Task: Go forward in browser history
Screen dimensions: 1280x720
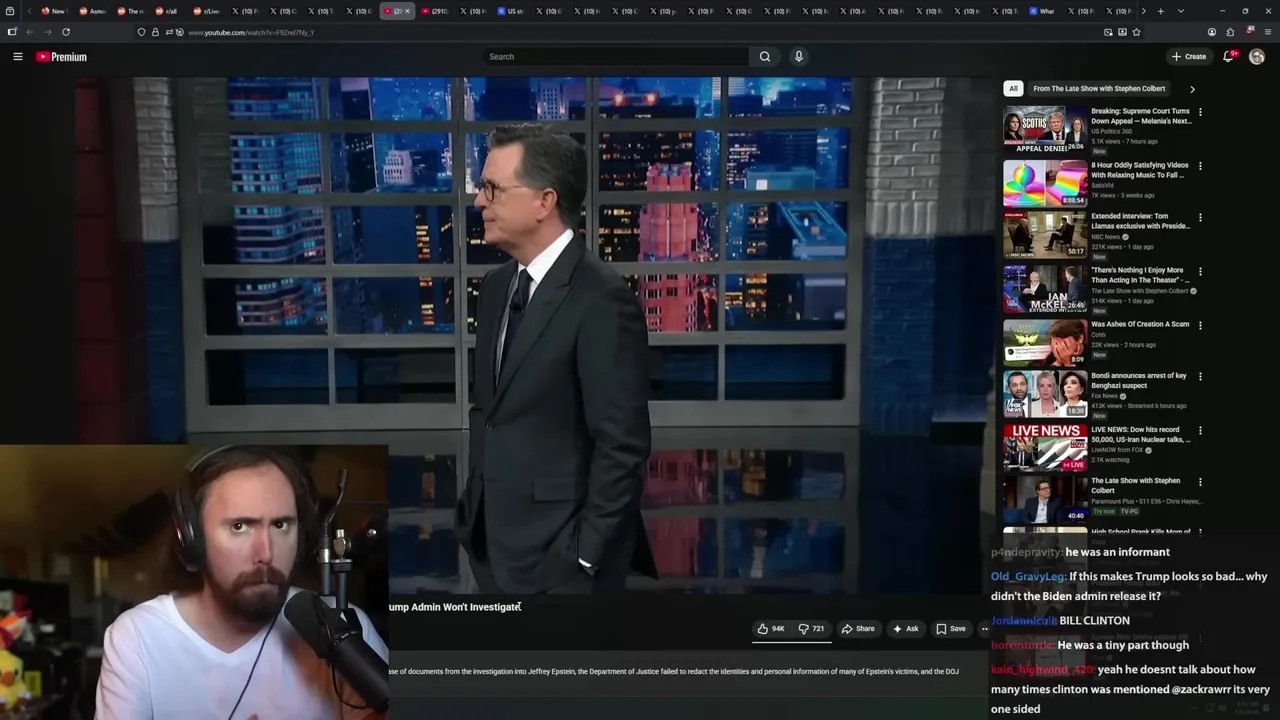Action: 48,32
